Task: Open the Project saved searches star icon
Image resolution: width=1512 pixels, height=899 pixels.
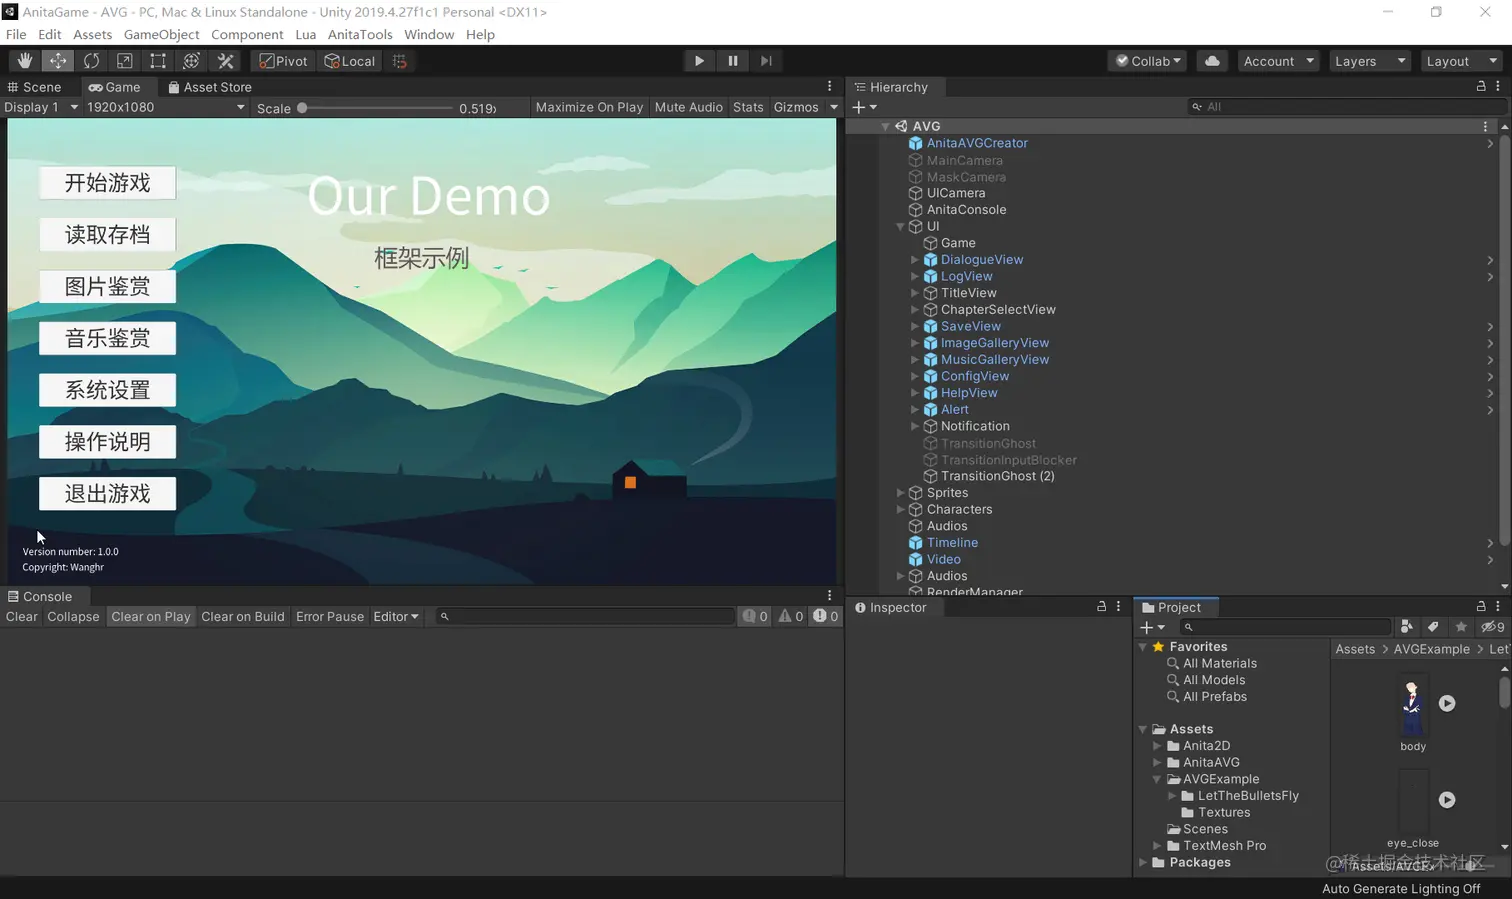Action: [1461, 627]
